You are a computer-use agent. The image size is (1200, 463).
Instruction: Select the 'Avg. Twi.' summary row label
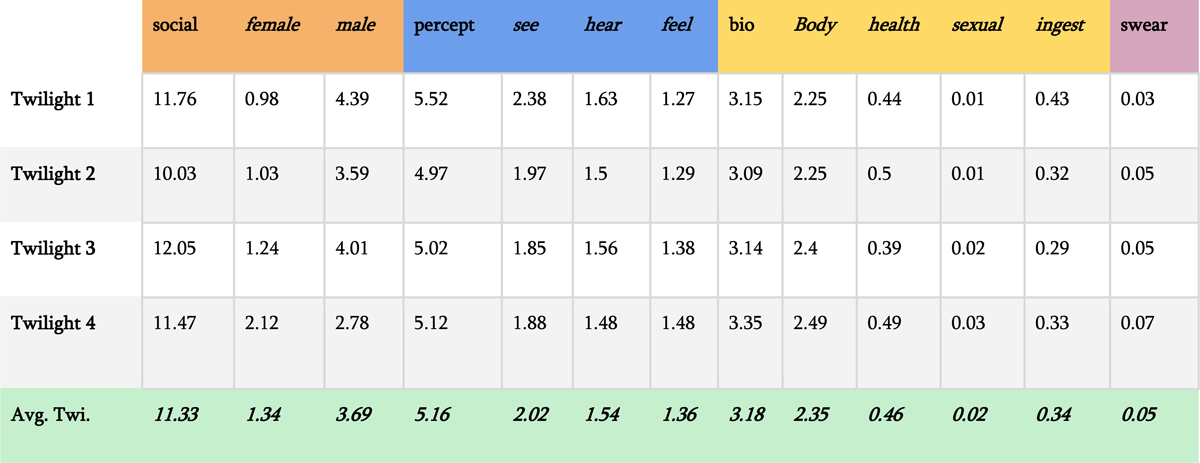[x=51, y=413]
